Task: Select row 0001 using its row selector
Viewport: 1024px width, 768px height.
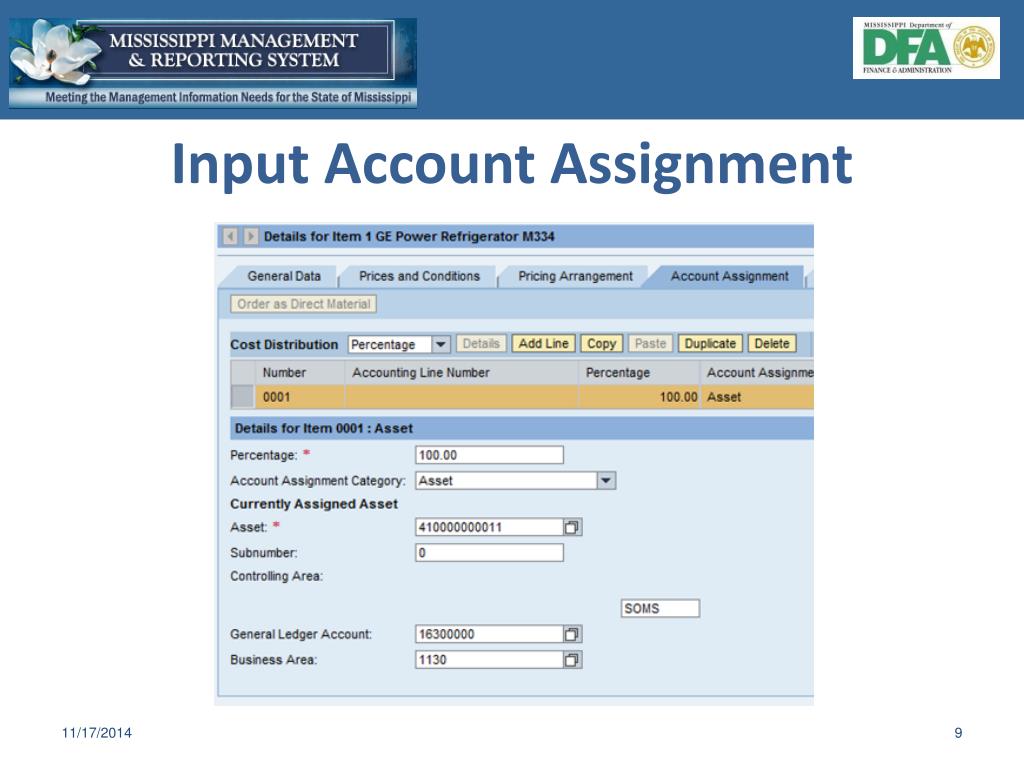Action: pyautogui.click(x=242, y=396)
